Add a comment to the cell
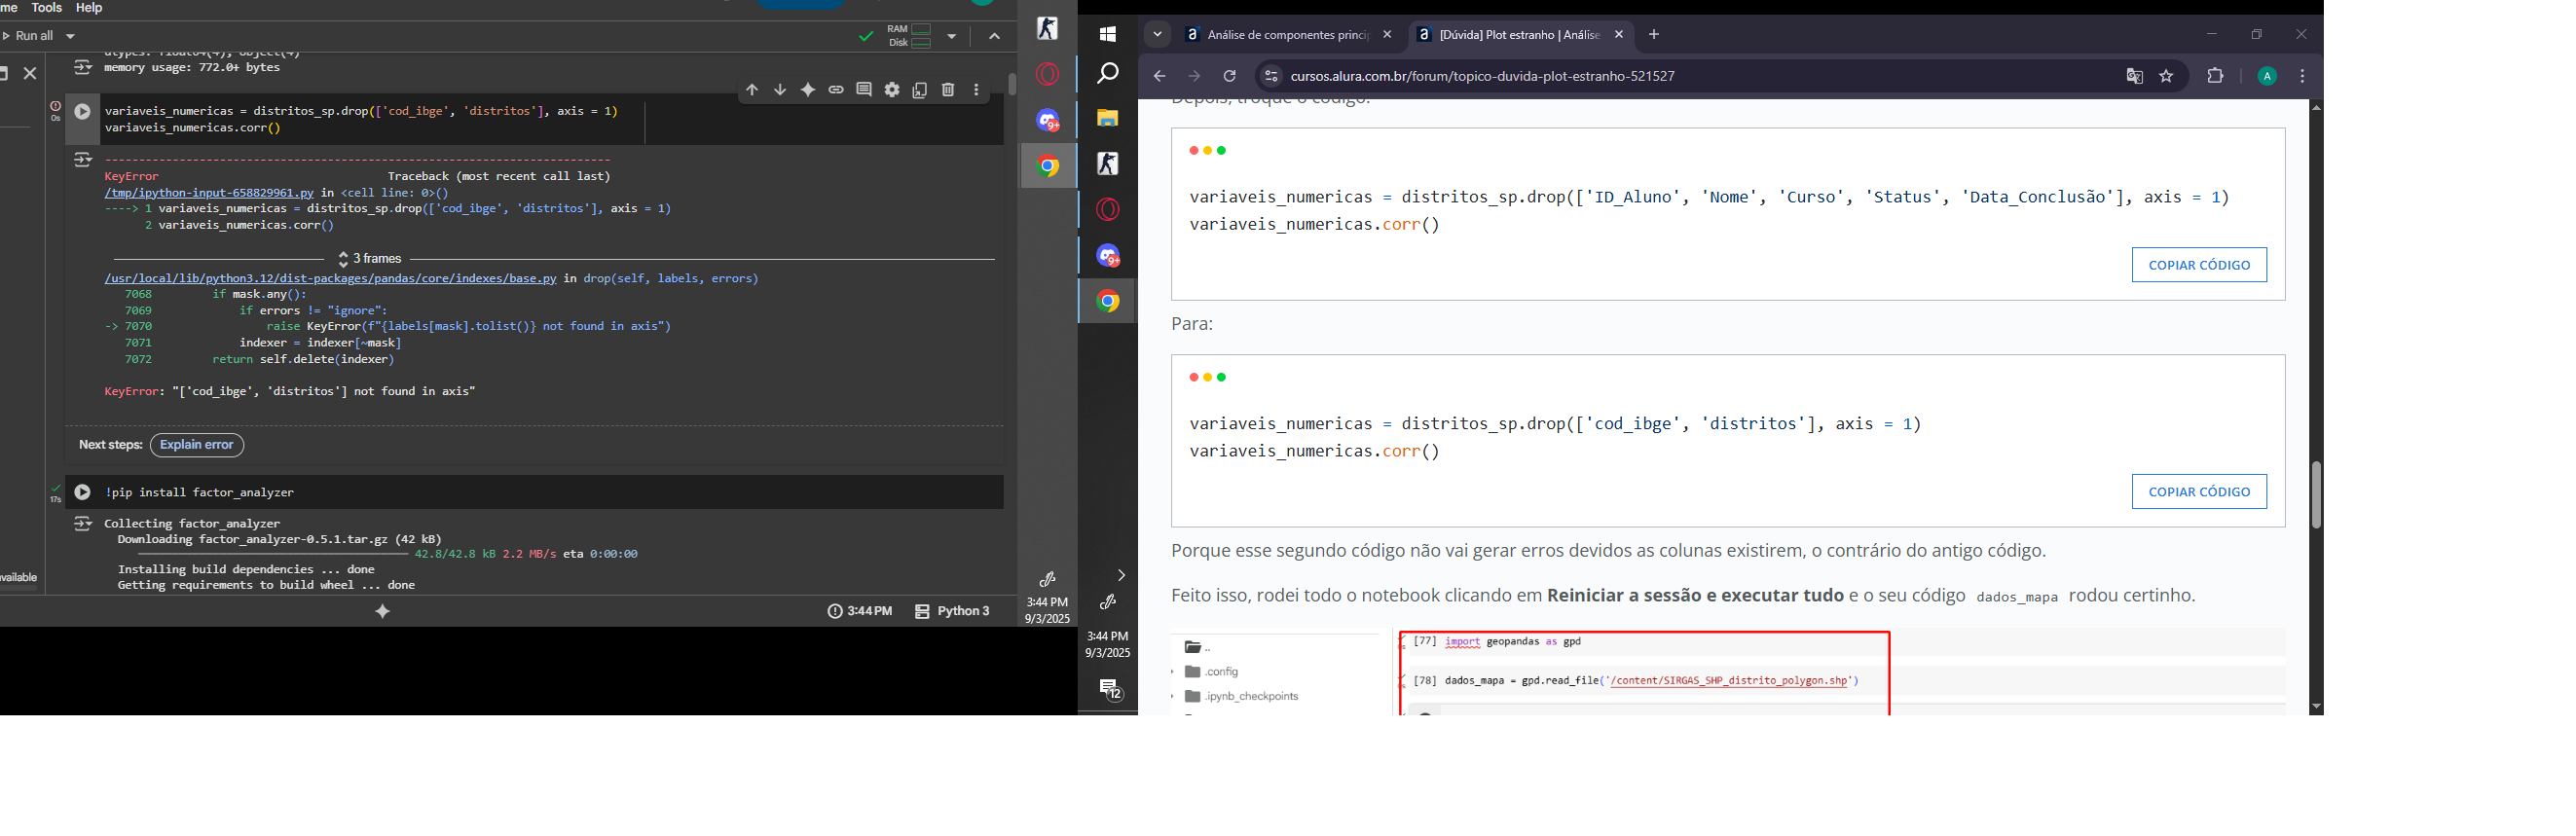2576x836 pixels. tap(864, 90)
